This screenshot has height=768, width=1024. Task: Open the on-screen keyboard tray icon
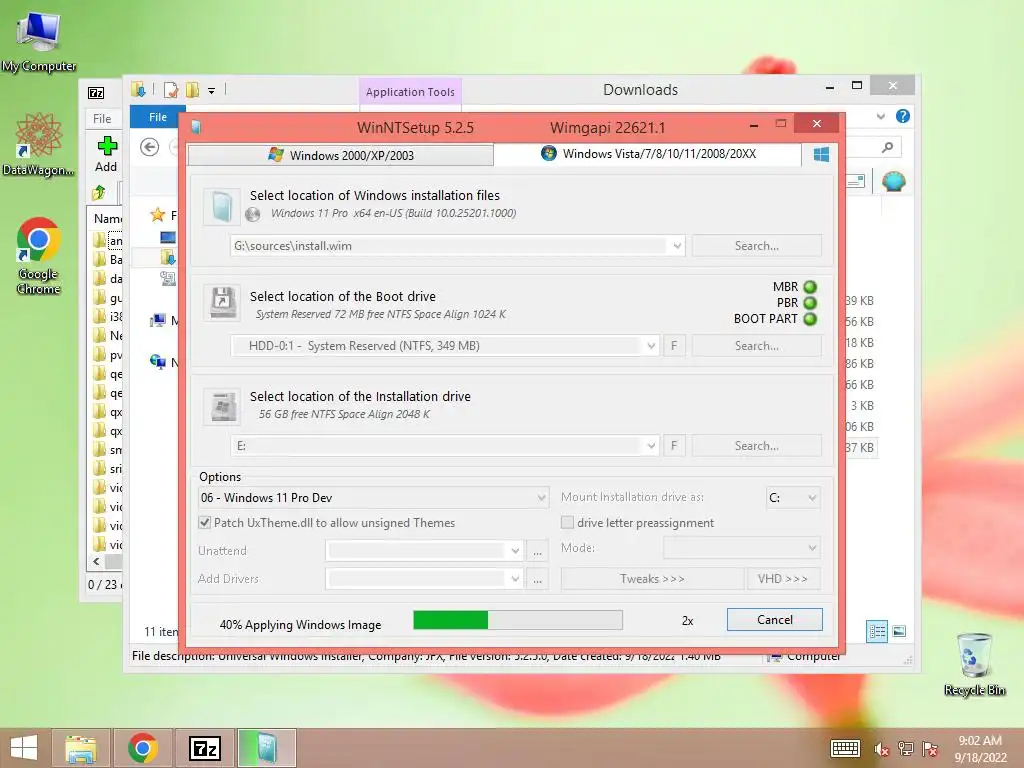point(845,749)
